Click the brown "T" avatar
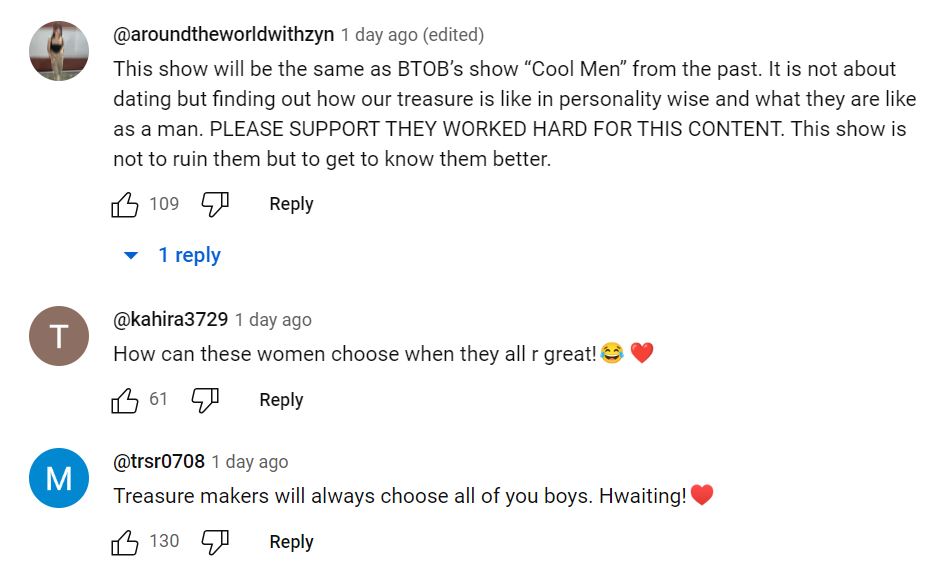 tap(59, 336)
